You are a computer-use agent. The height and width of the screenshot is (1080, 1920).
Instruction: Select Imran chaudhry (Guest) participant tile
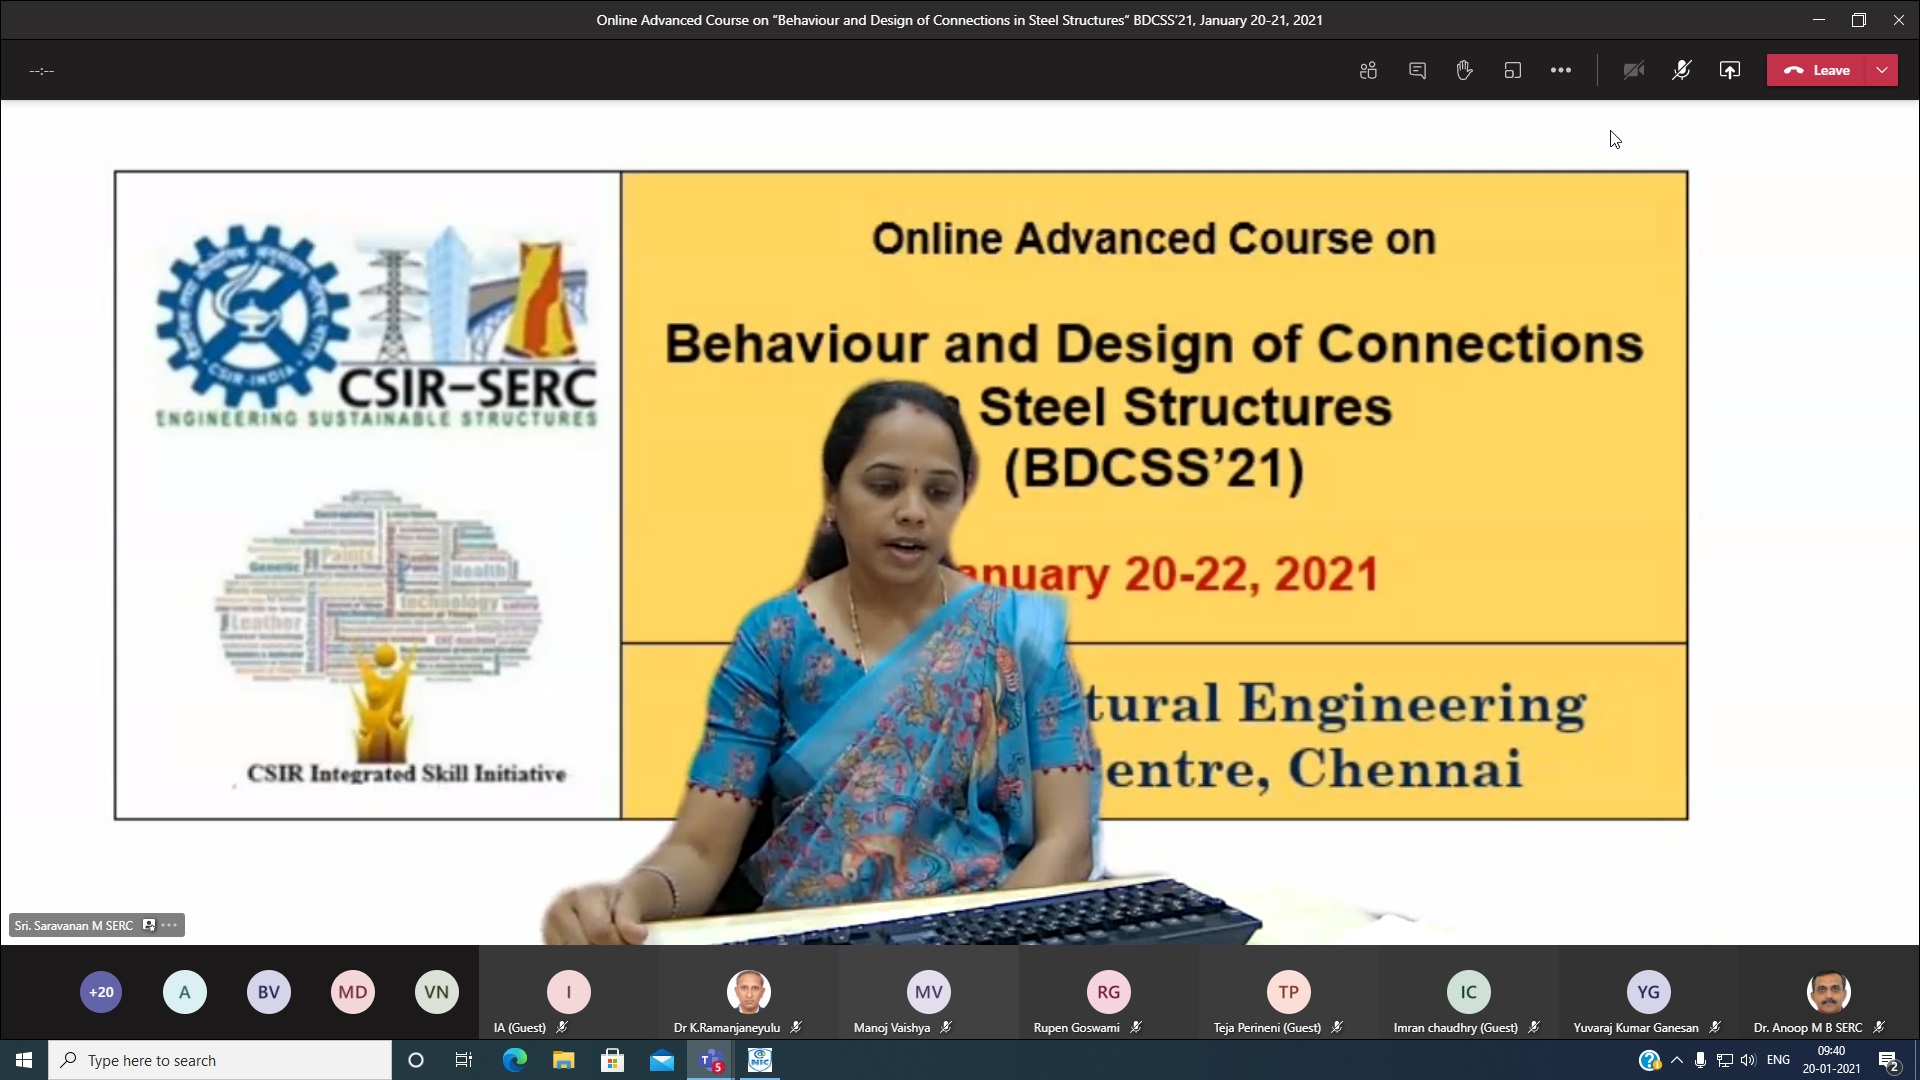point(1468,992)
